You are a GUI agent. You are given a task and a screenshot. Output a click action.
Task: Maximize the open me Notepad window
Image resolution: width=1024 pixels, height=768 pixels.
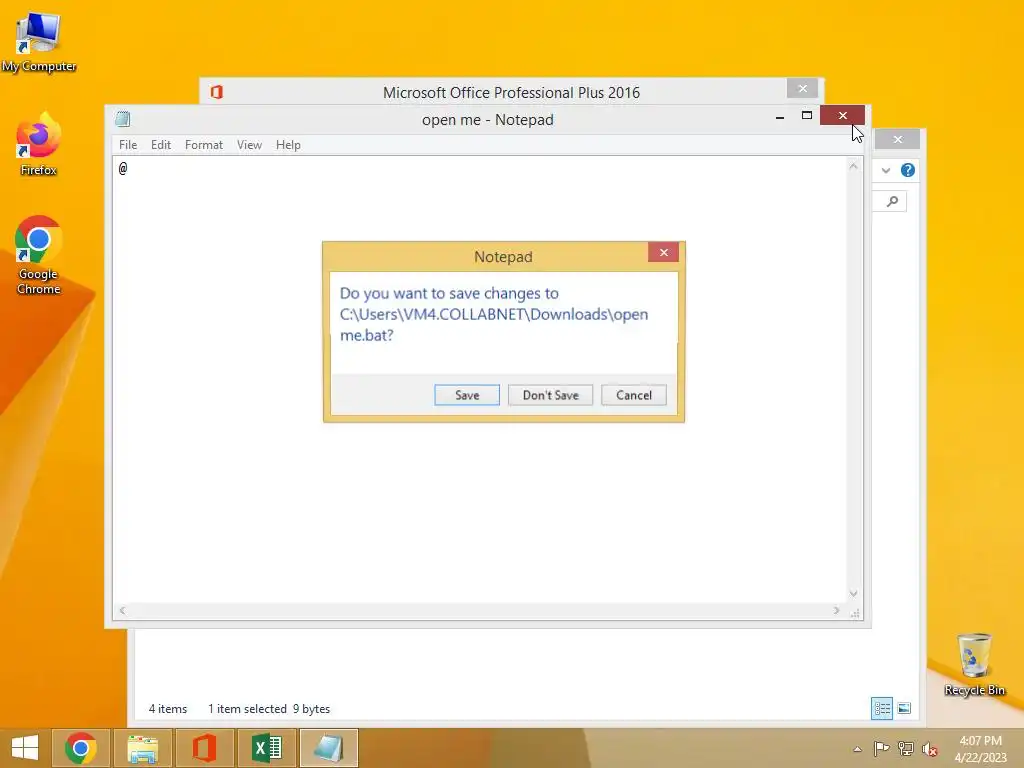[x=807, y=116]
